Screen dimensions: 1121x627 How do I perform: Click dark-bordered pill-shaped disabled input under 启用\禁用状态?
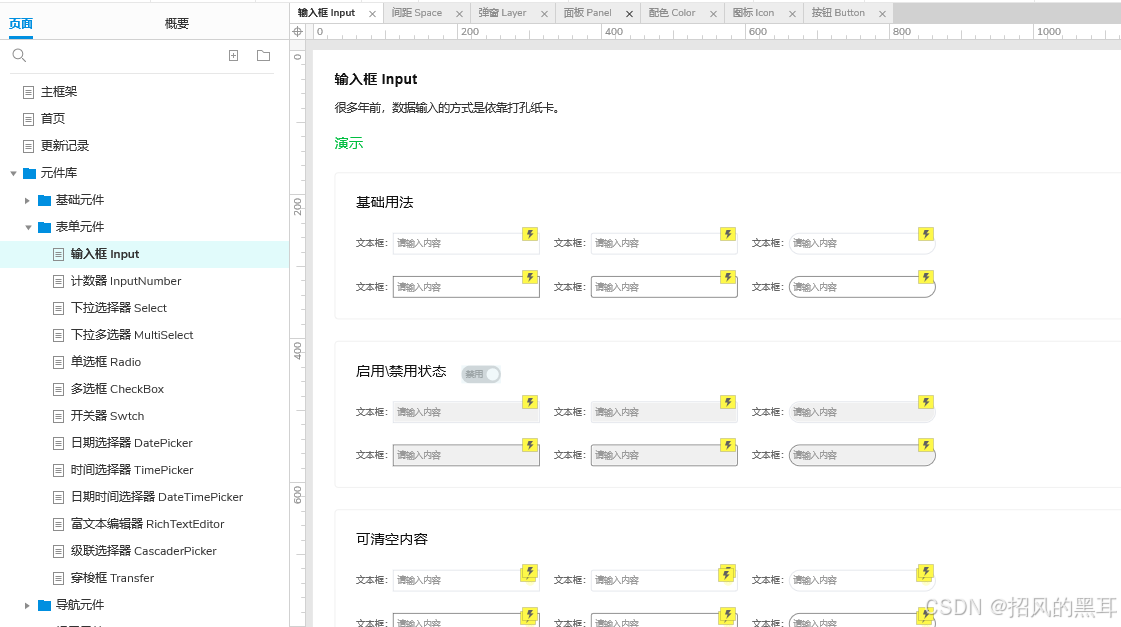tap(862, 455)
